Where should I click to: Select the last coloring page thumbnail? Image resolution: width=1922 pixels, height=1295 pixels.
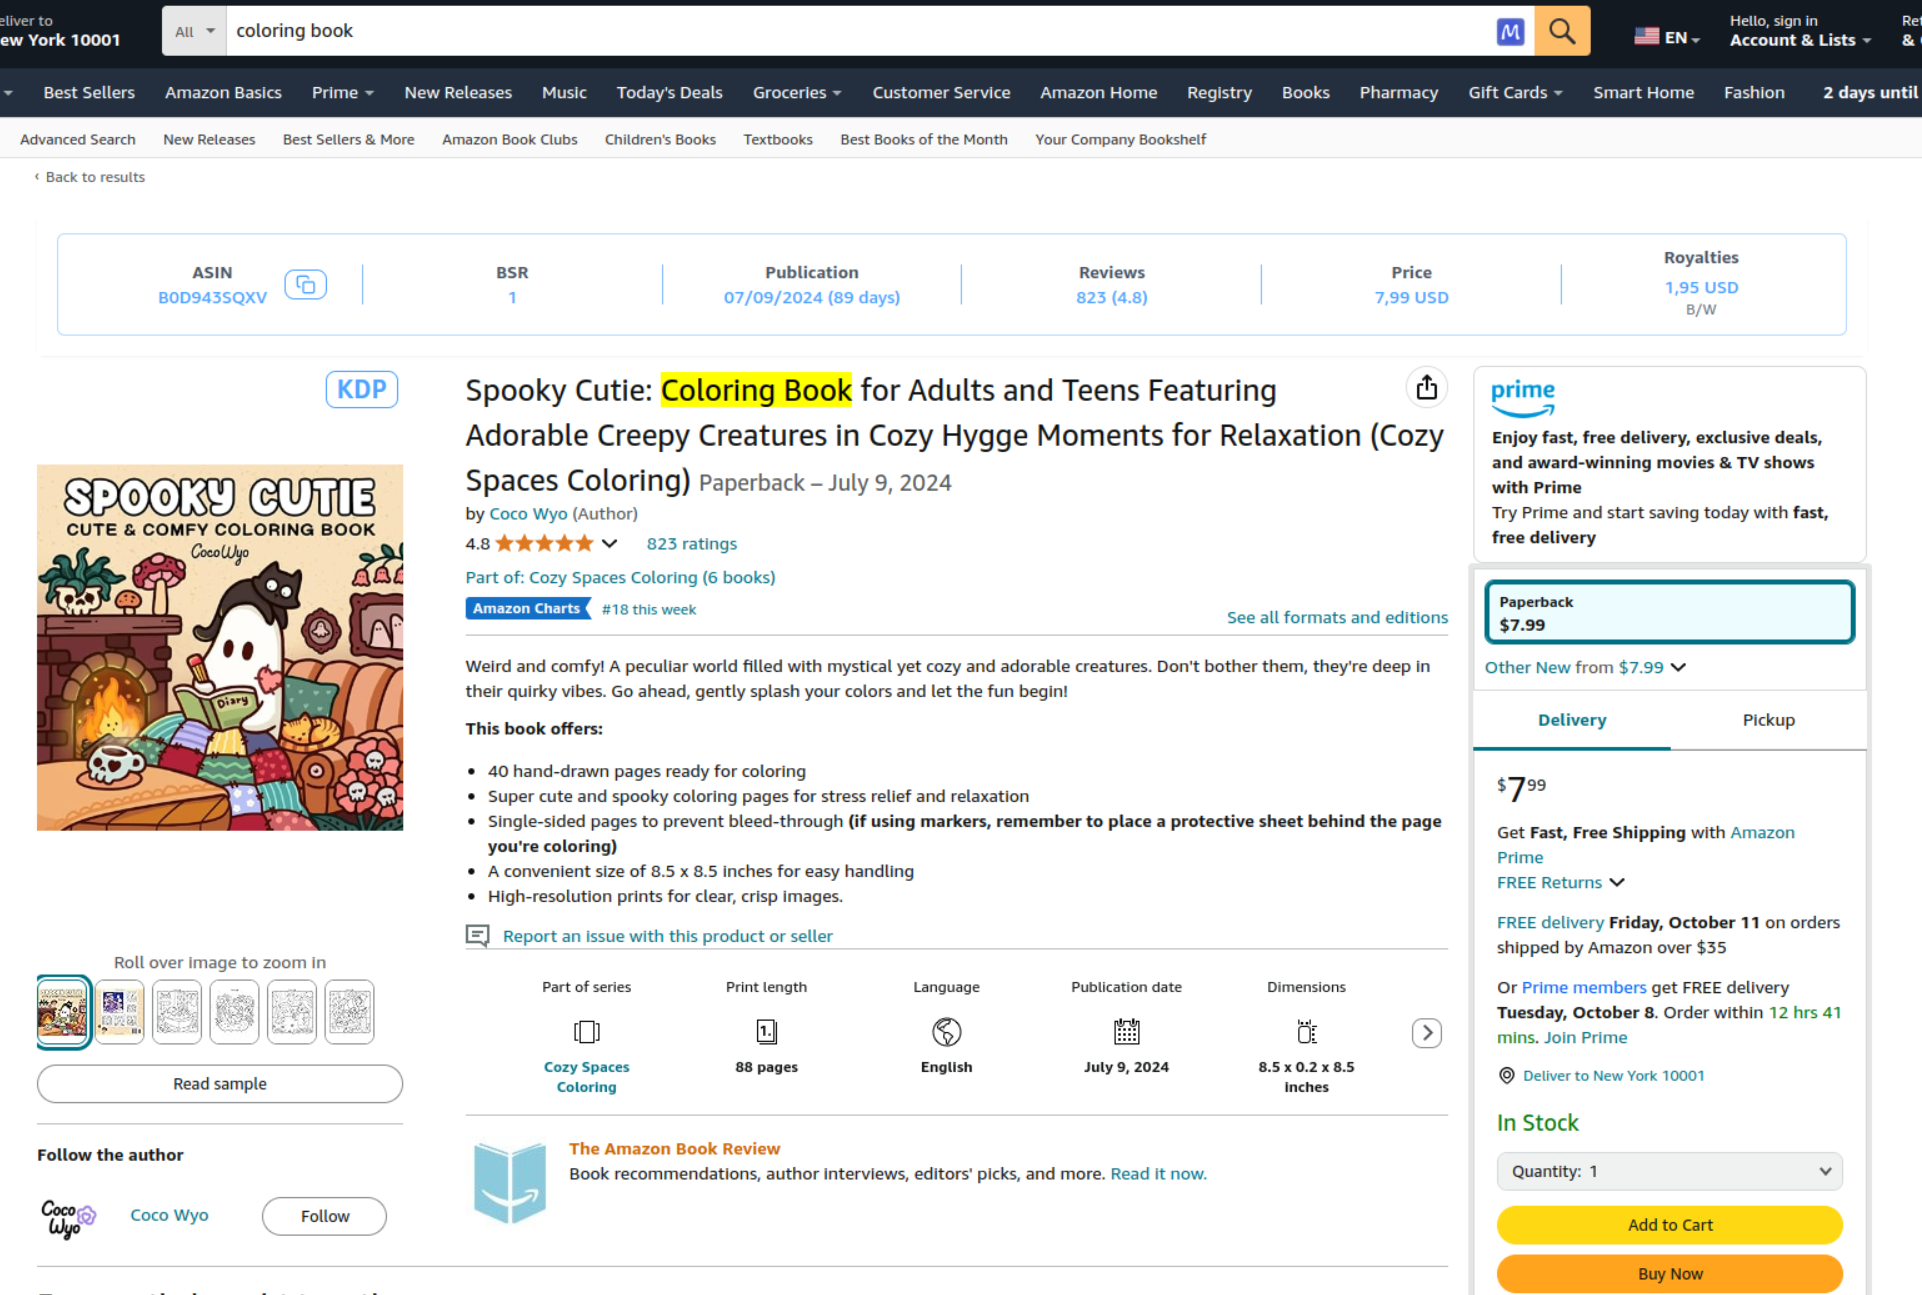click(x=349, y=1011)
